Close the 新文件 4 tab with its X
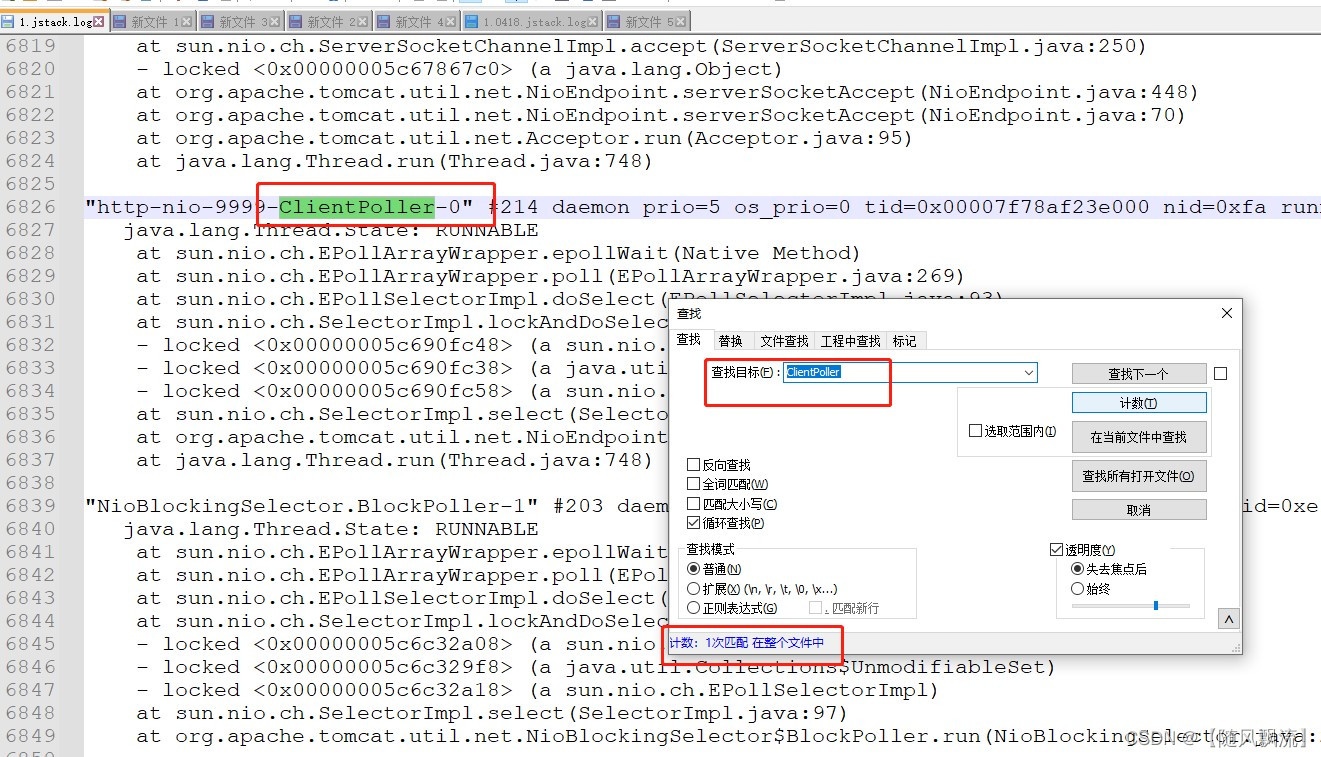Viewport: 1321px width, 757px height. (x=450, y=21)
